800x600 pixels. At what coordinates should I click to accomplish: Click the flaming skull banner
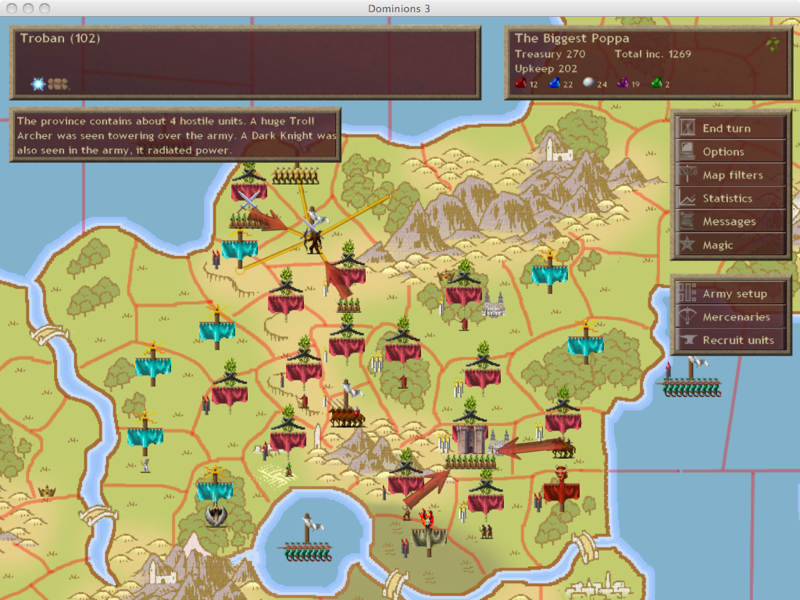[429, 532]
